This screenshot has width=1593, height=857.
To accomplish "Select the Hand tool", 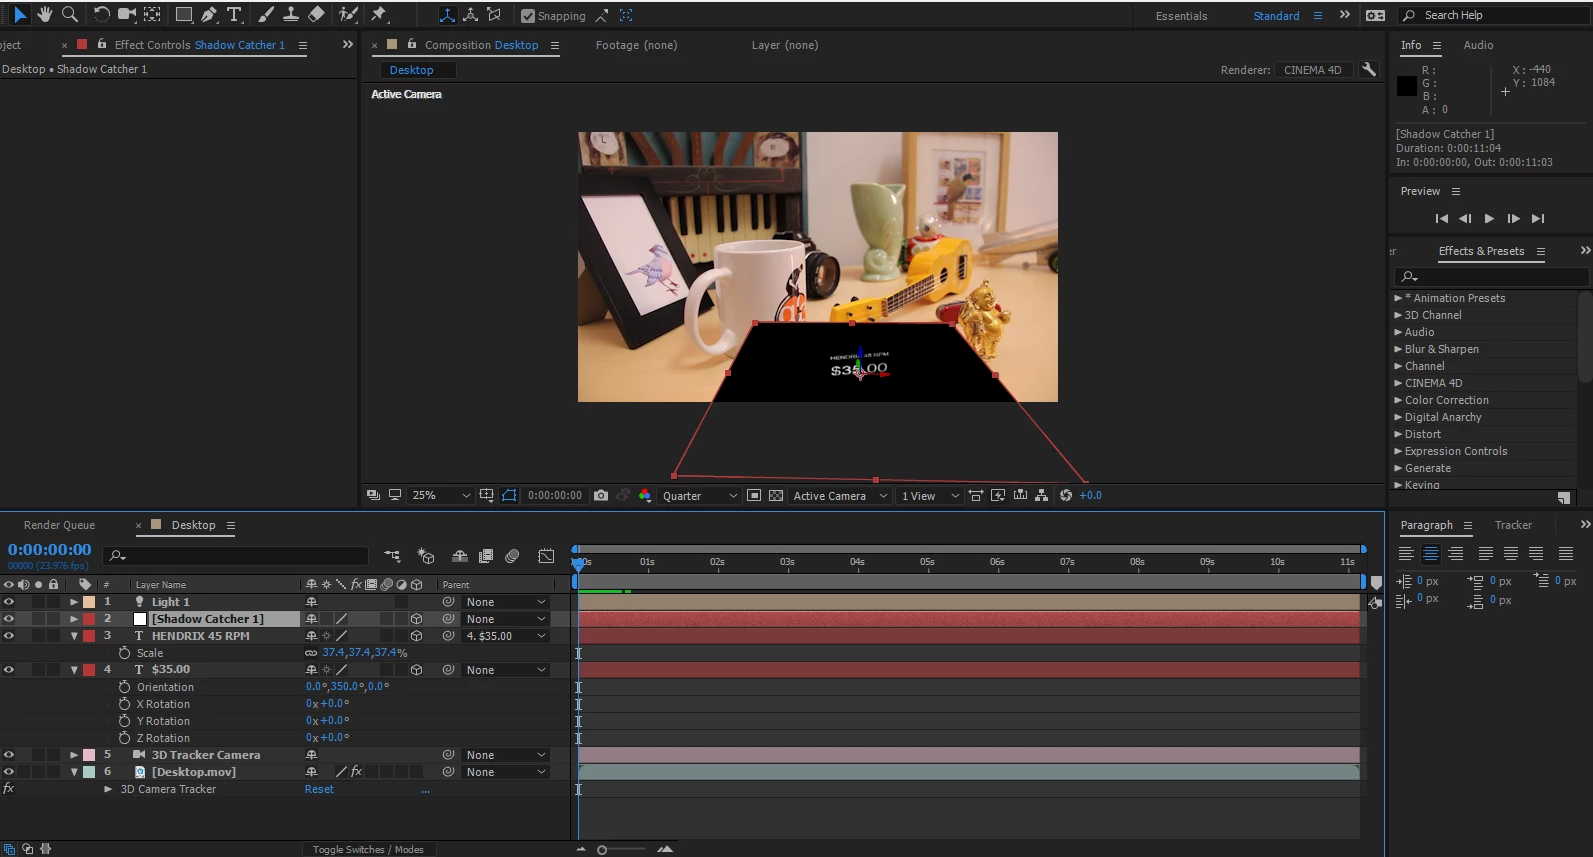I will click(44, 14).
